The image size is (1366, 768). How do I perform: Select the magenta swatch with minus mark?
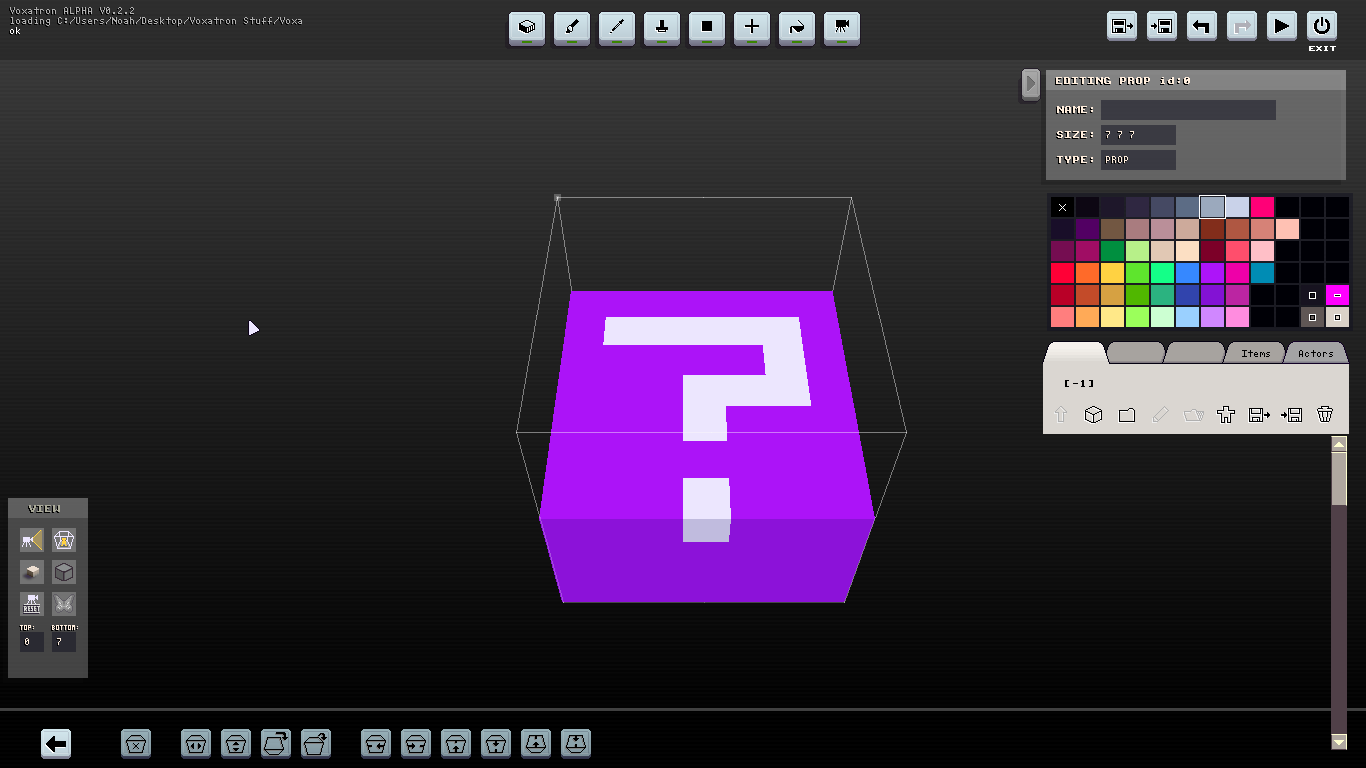pos(1338,295)
